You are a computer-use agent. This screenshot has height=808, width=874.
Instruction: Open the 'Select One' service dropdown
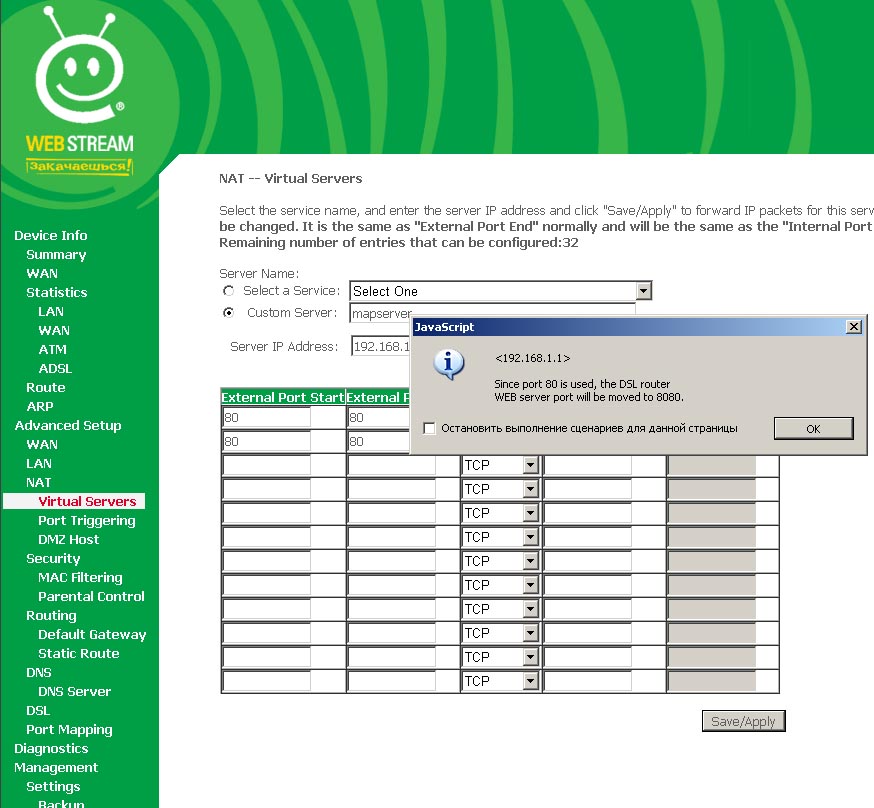click(501, 291)
